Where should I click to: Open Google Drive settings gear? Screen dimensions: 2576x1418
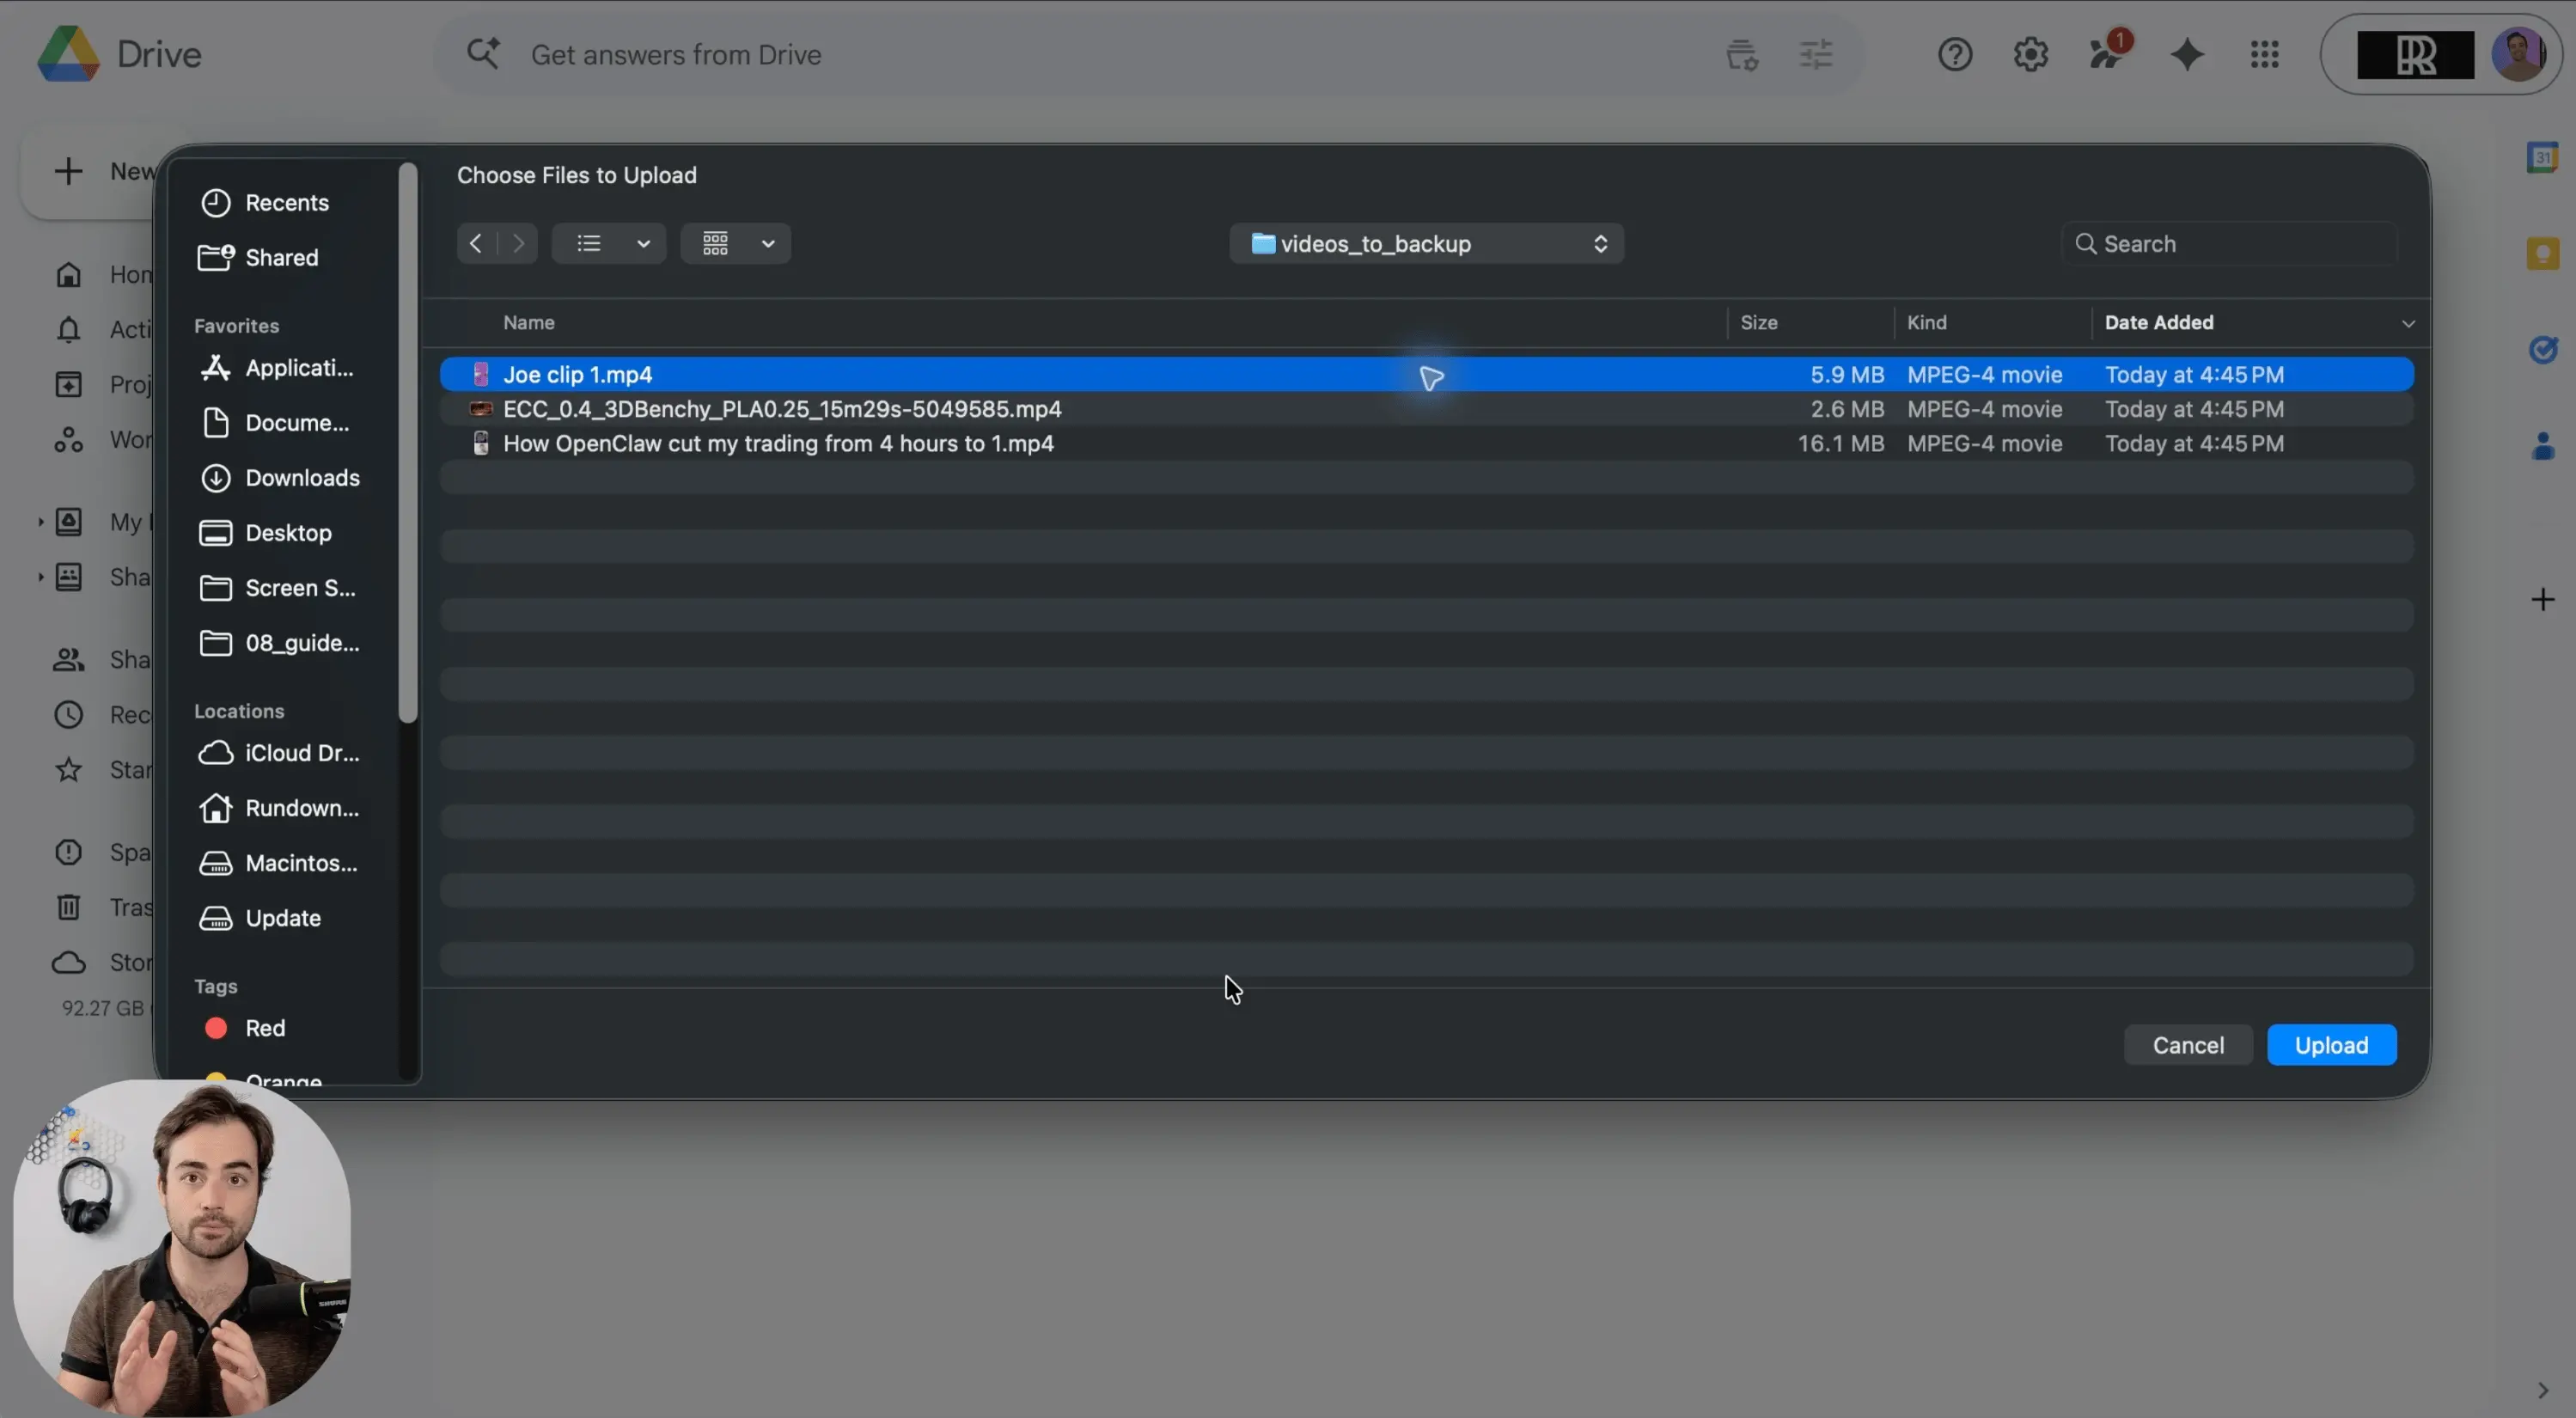point(2030,54)
